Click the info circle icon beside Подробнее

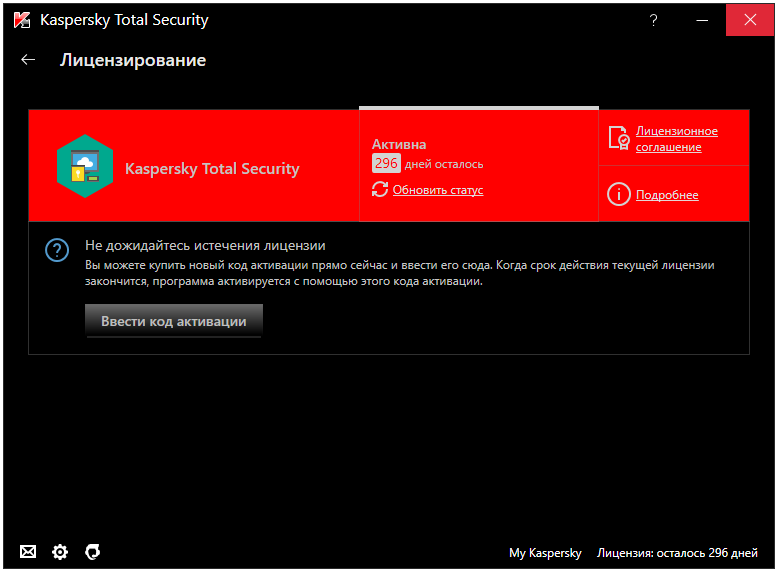click(x=619, y=194)
